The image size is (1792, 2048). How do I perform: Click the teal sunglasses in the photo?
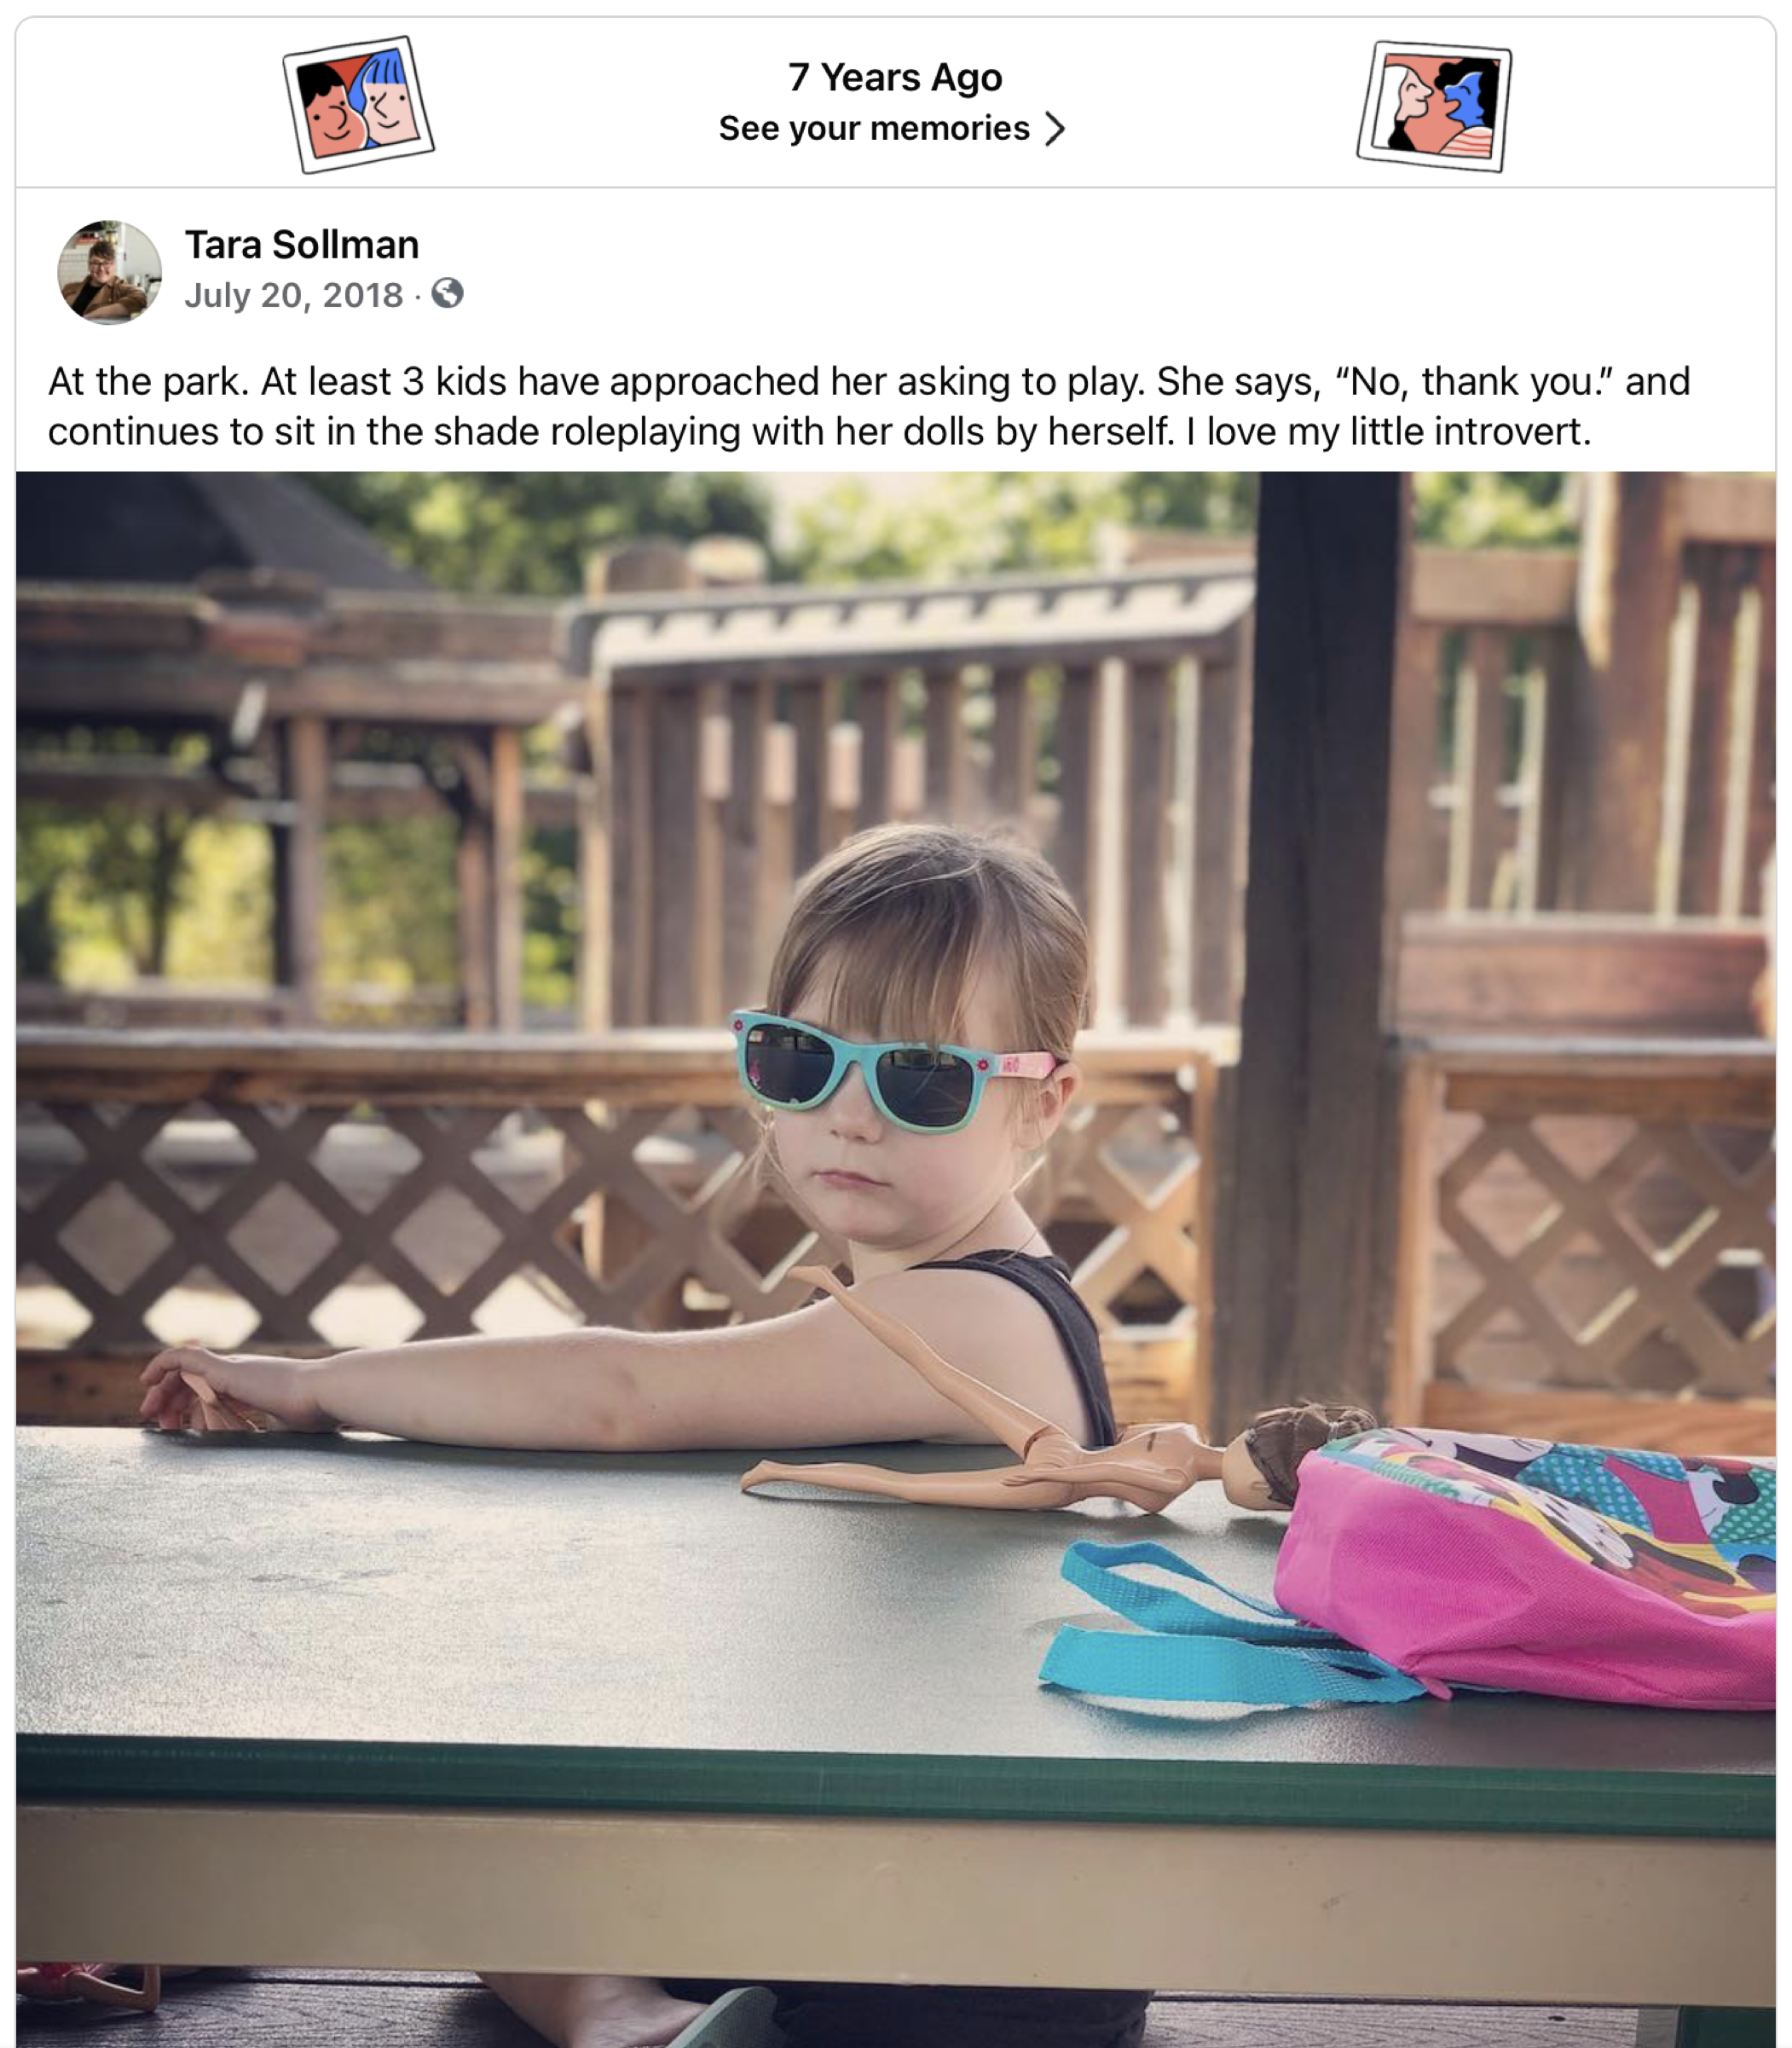click(x=893, y=1072)
